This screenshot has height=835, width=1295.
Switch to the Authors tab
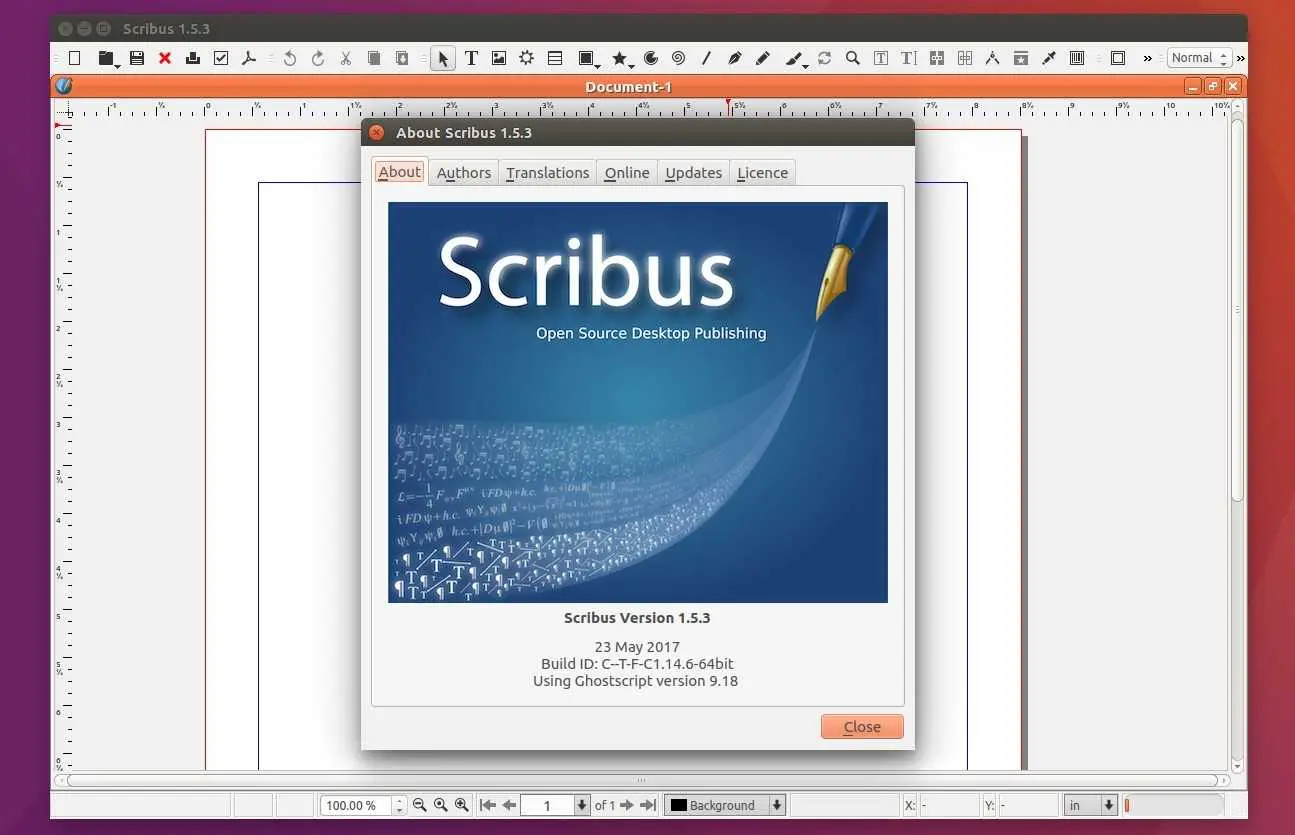(464, 173)
